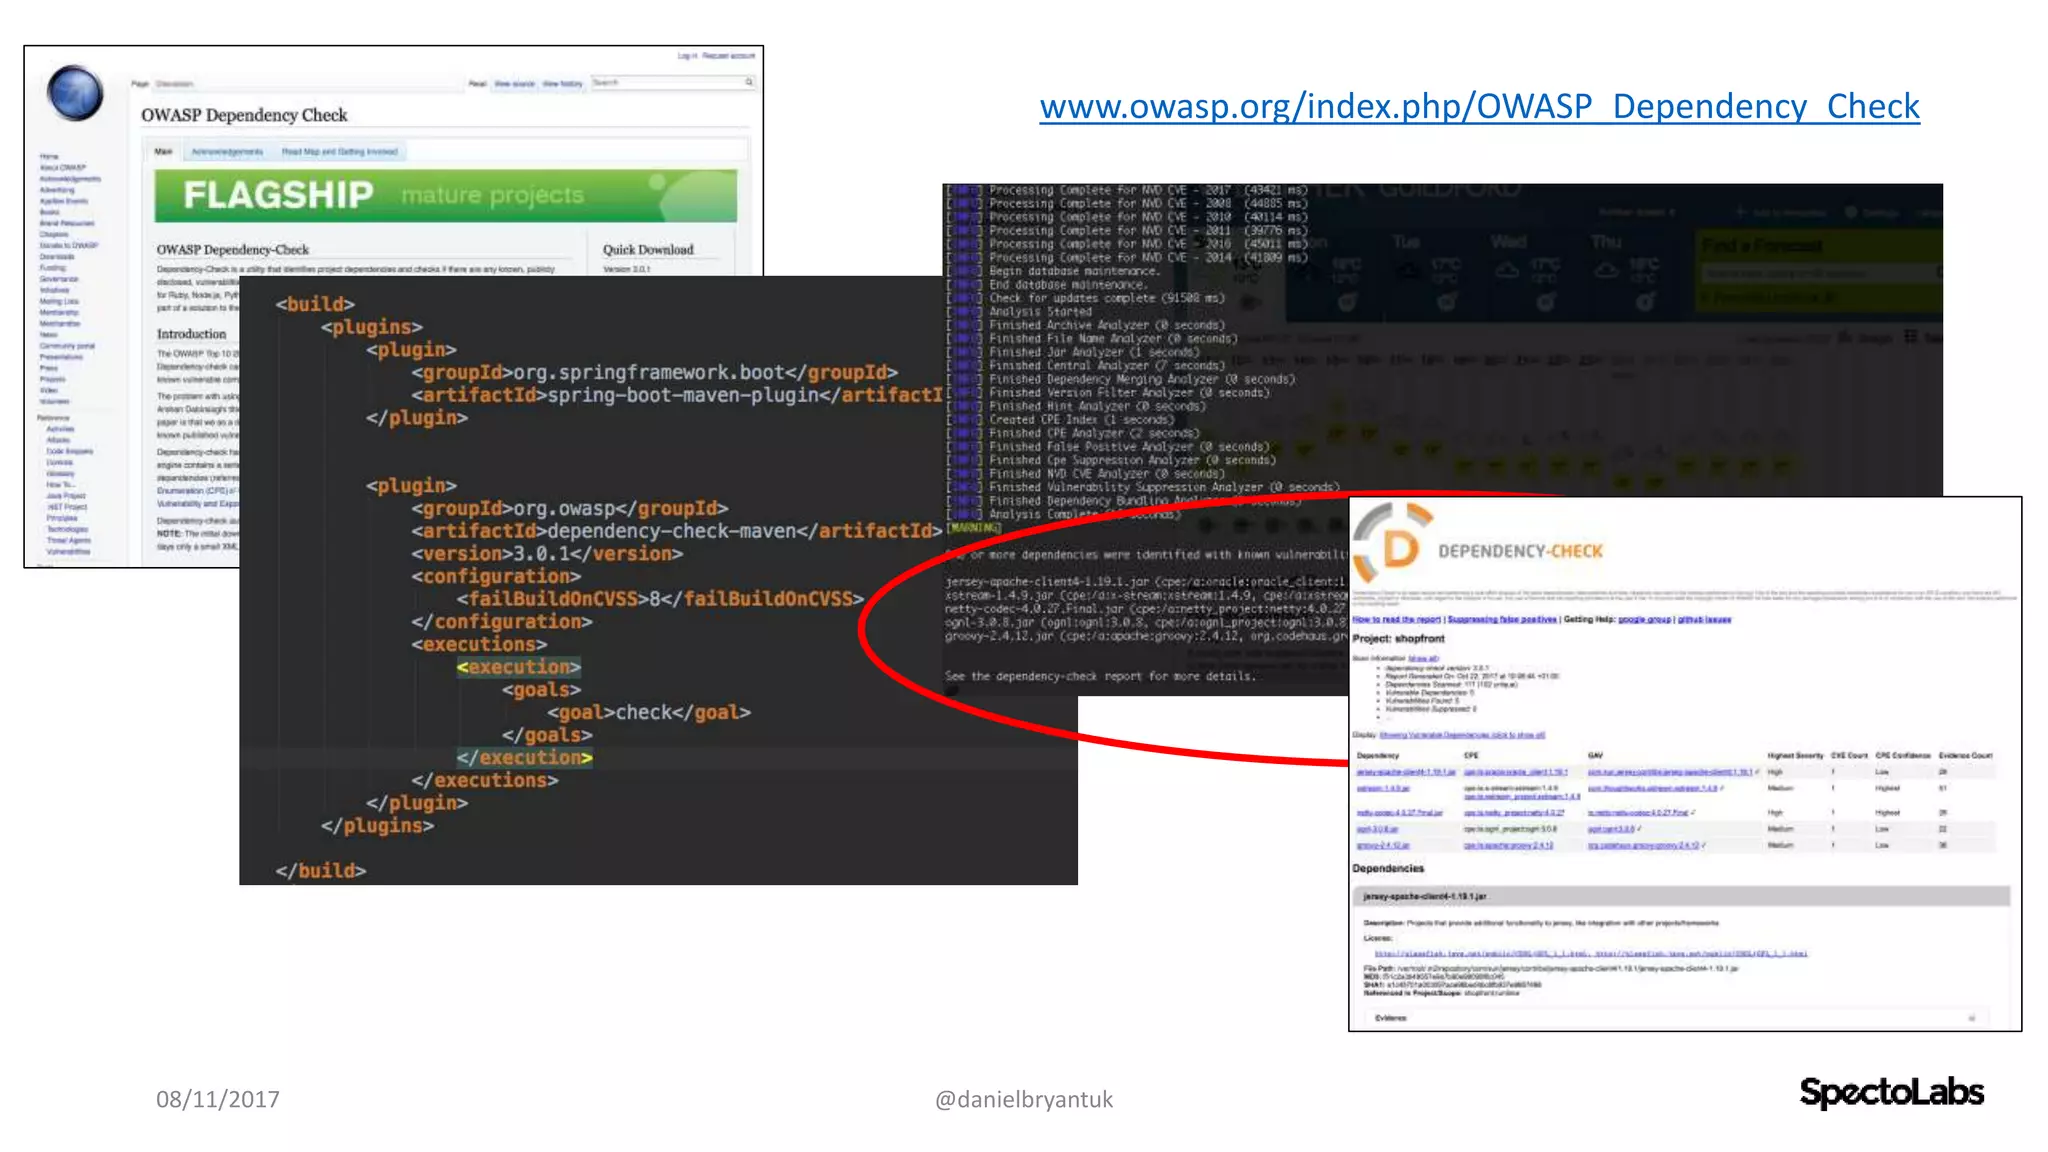Click the 'Highest Severity' column header
Viewport: 2048px width, 1152px height.
point(1795,756)
